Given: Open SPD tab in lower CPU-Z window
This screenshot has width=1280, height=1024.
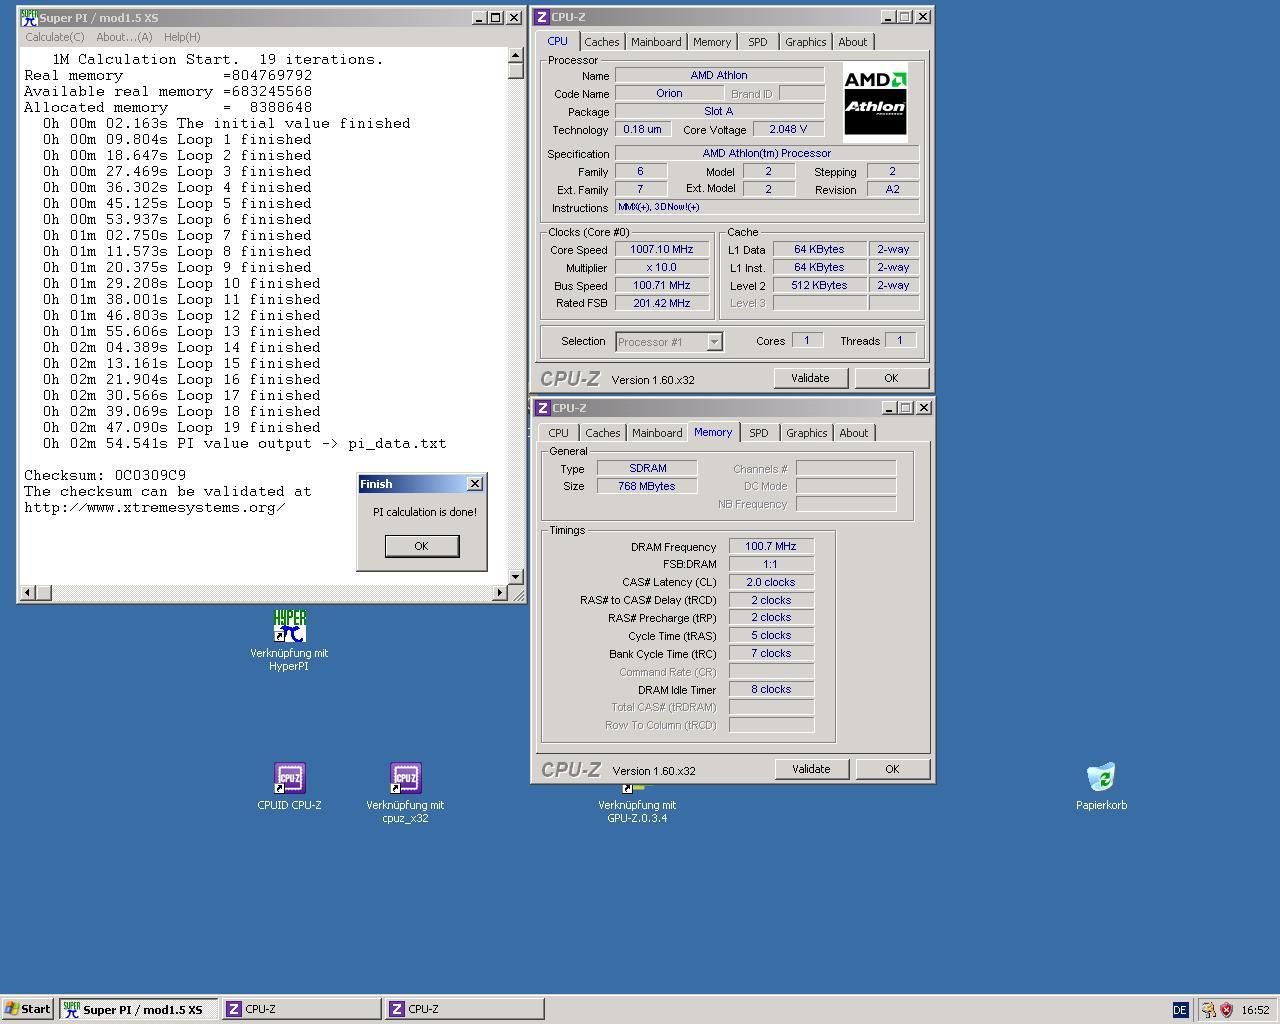Looking at the screenshot, I should 759,433.
